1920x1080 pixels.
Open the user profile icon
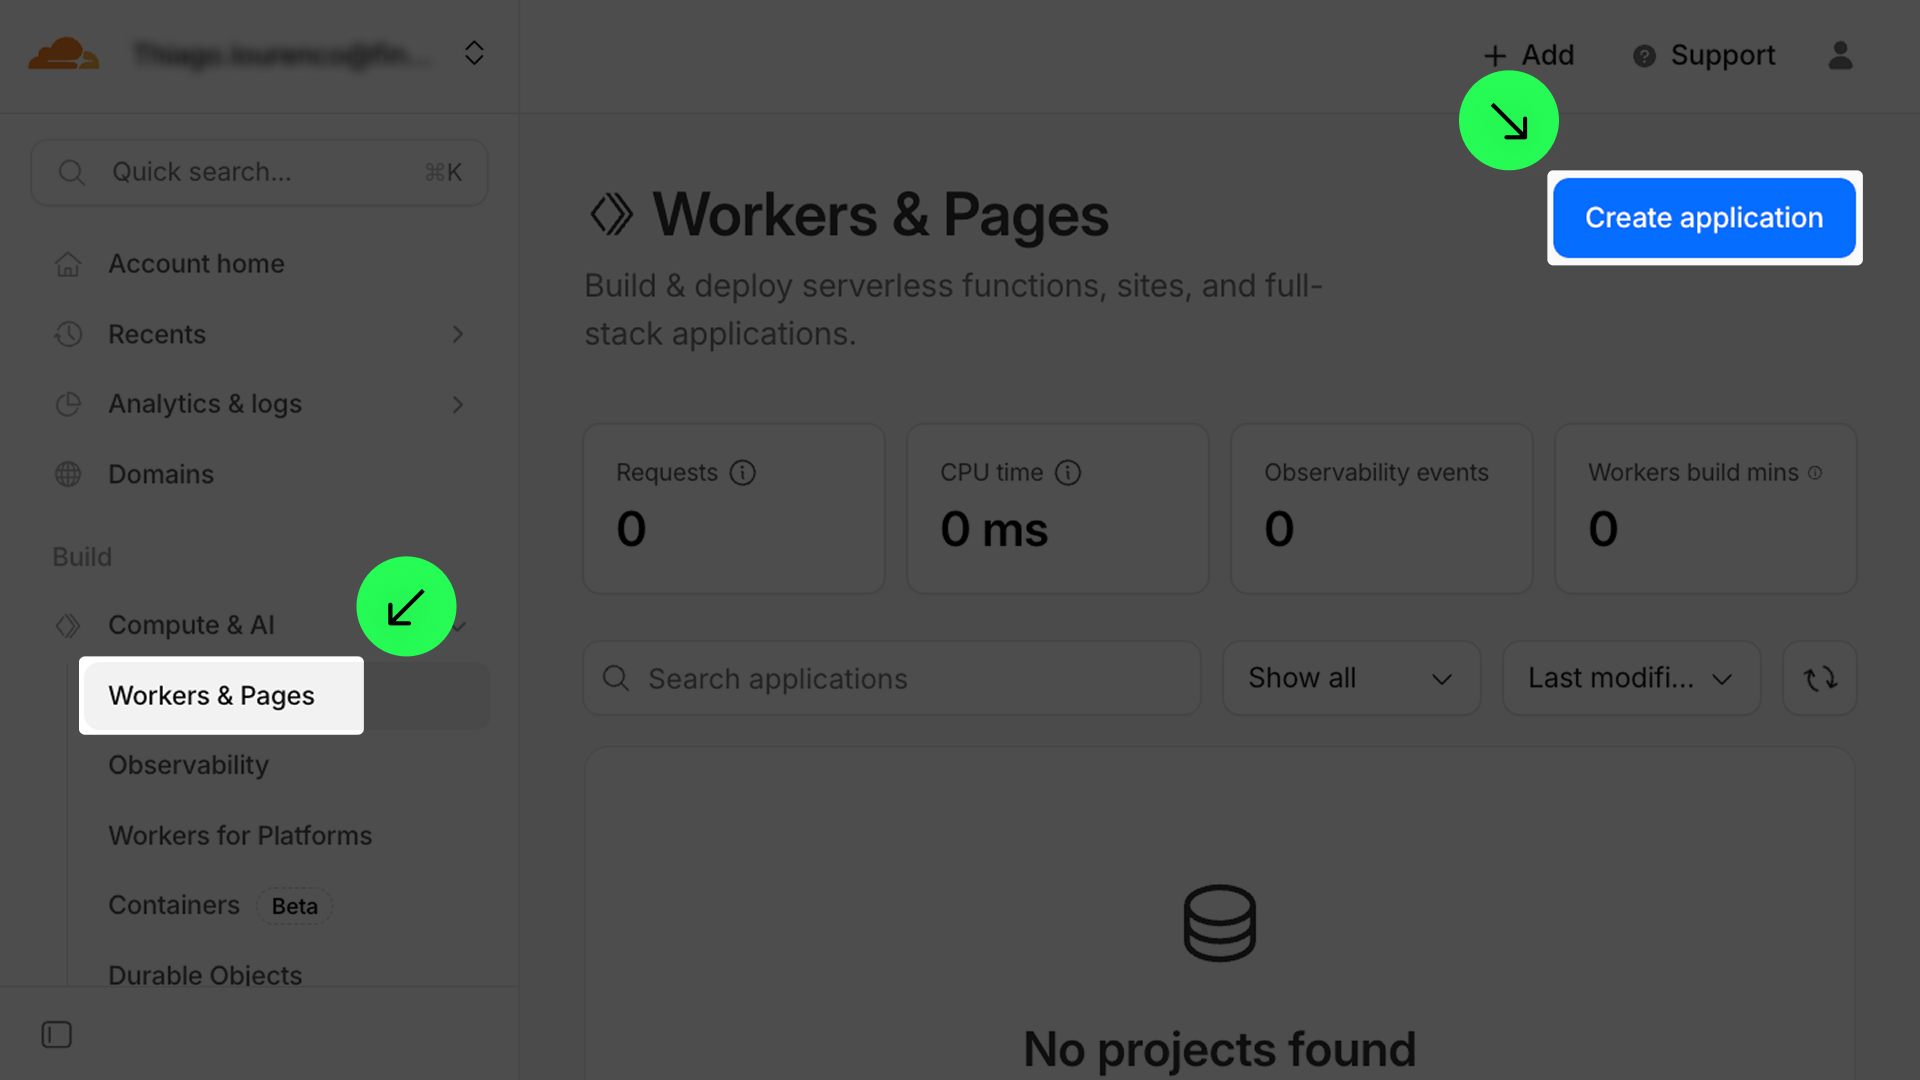(1840, 55)
